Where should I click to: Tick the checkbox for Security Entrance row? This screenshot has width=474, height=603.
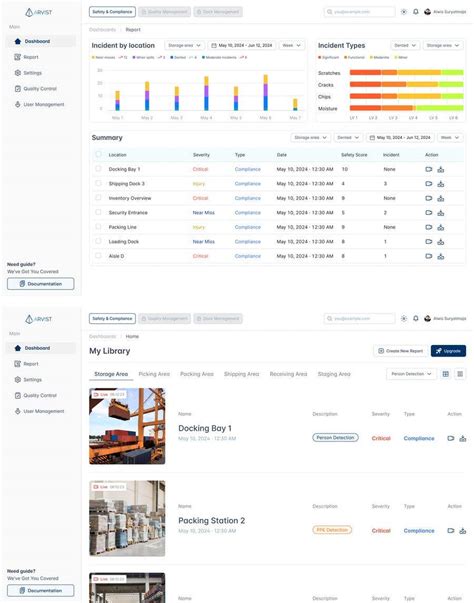pos(98,212)
